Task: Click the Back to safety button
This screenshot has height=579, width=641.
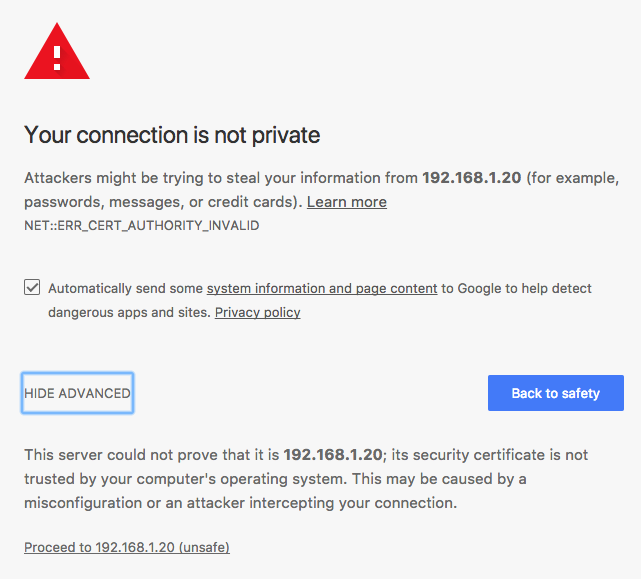Action: click(x=556, y=393)
